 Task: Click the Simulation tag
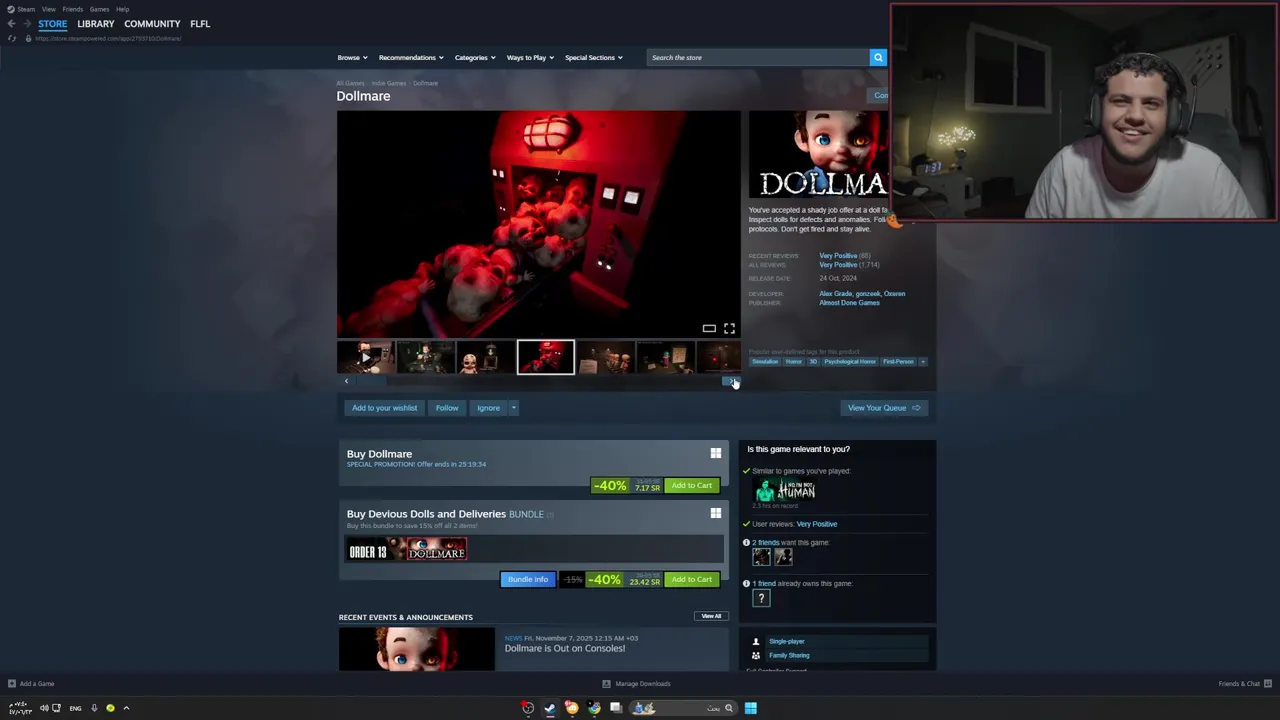click(765, 361)
